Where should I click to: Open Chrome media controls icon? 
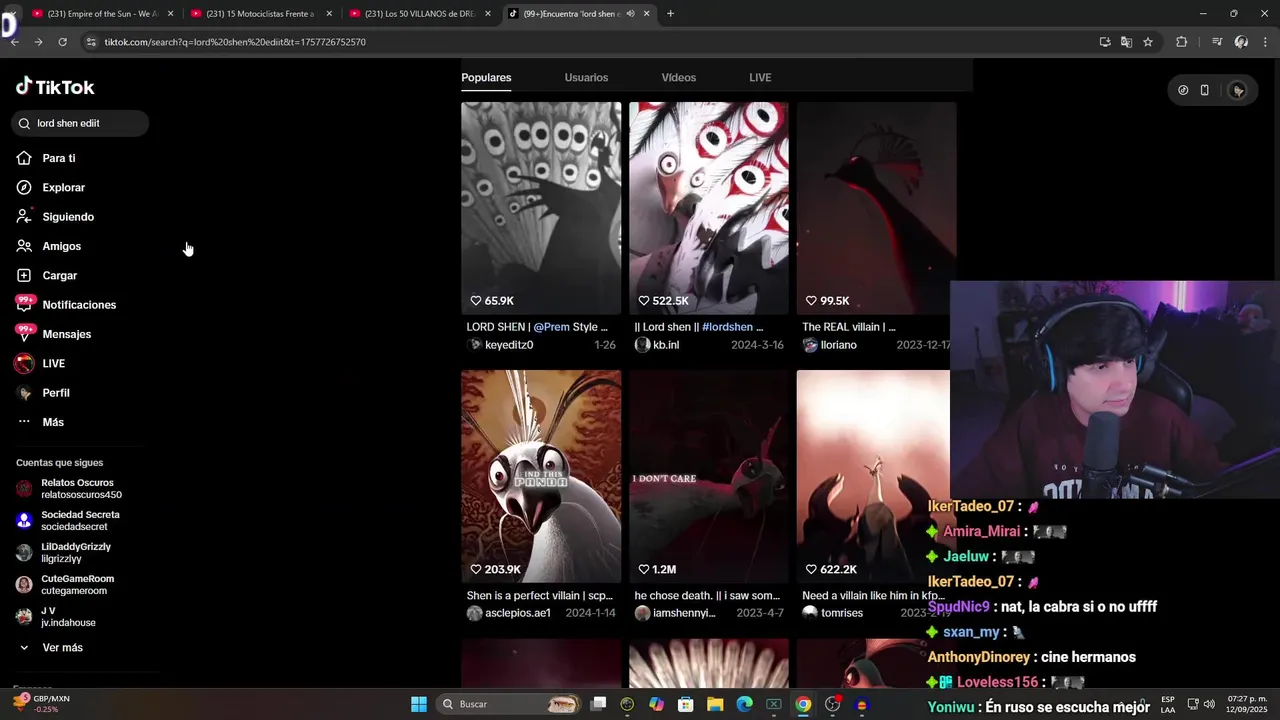click(1217, 42)
